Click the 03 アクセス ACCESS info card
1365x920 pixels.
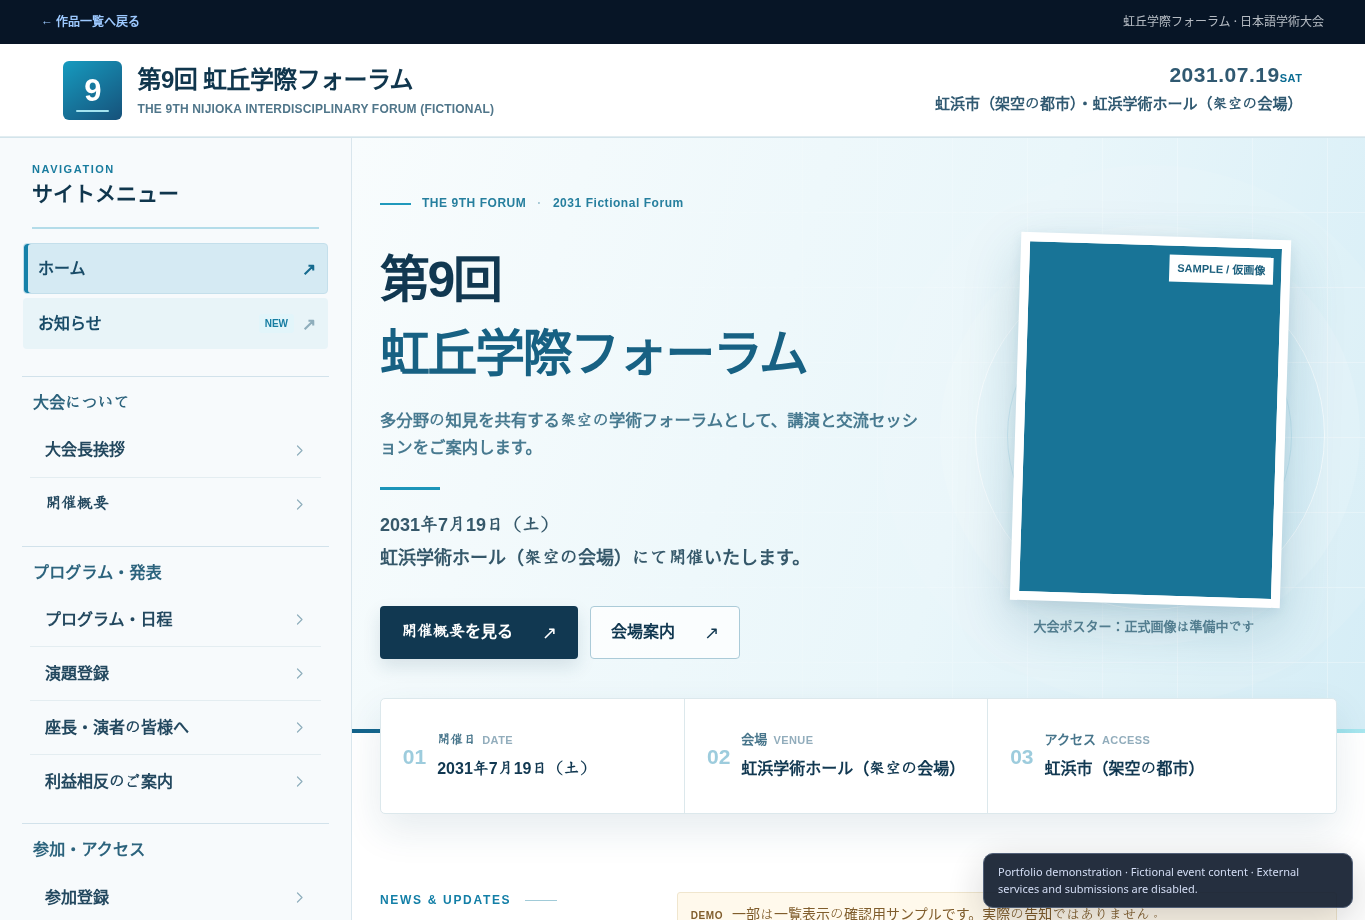(x=1162, y=756)
